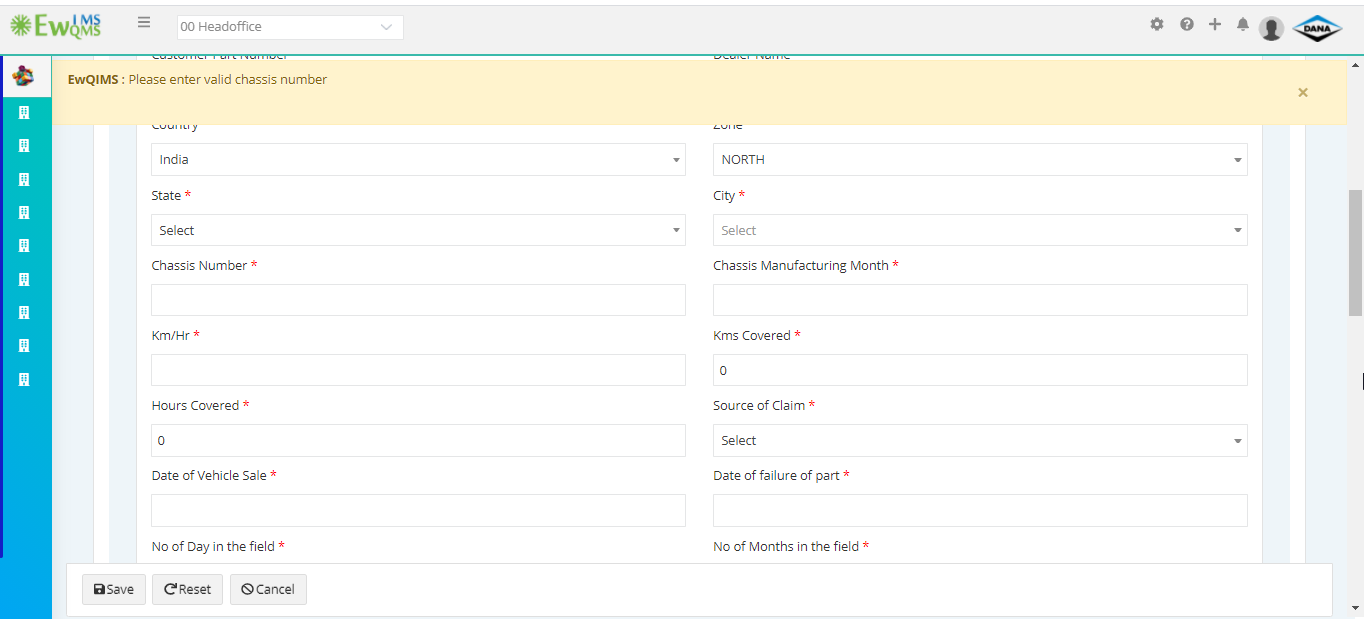Screen dimensions: 1364x619
Task: Click the Date of failure of part field
Action: tap(980, 510)
